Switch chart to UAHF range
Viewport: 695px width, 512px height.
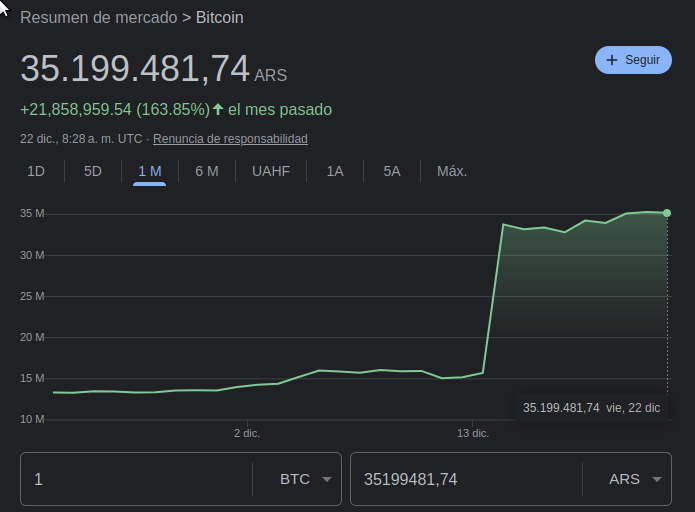pyautogui.click(x=271, y=172)
